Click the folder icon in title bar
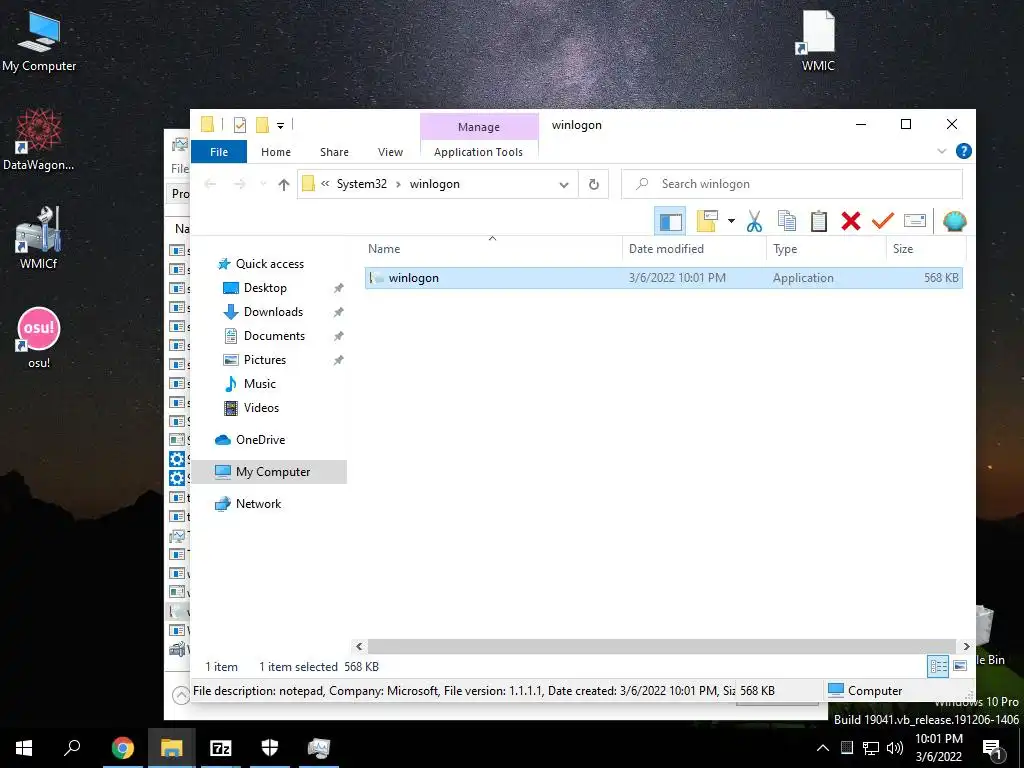 click(207, 124)
